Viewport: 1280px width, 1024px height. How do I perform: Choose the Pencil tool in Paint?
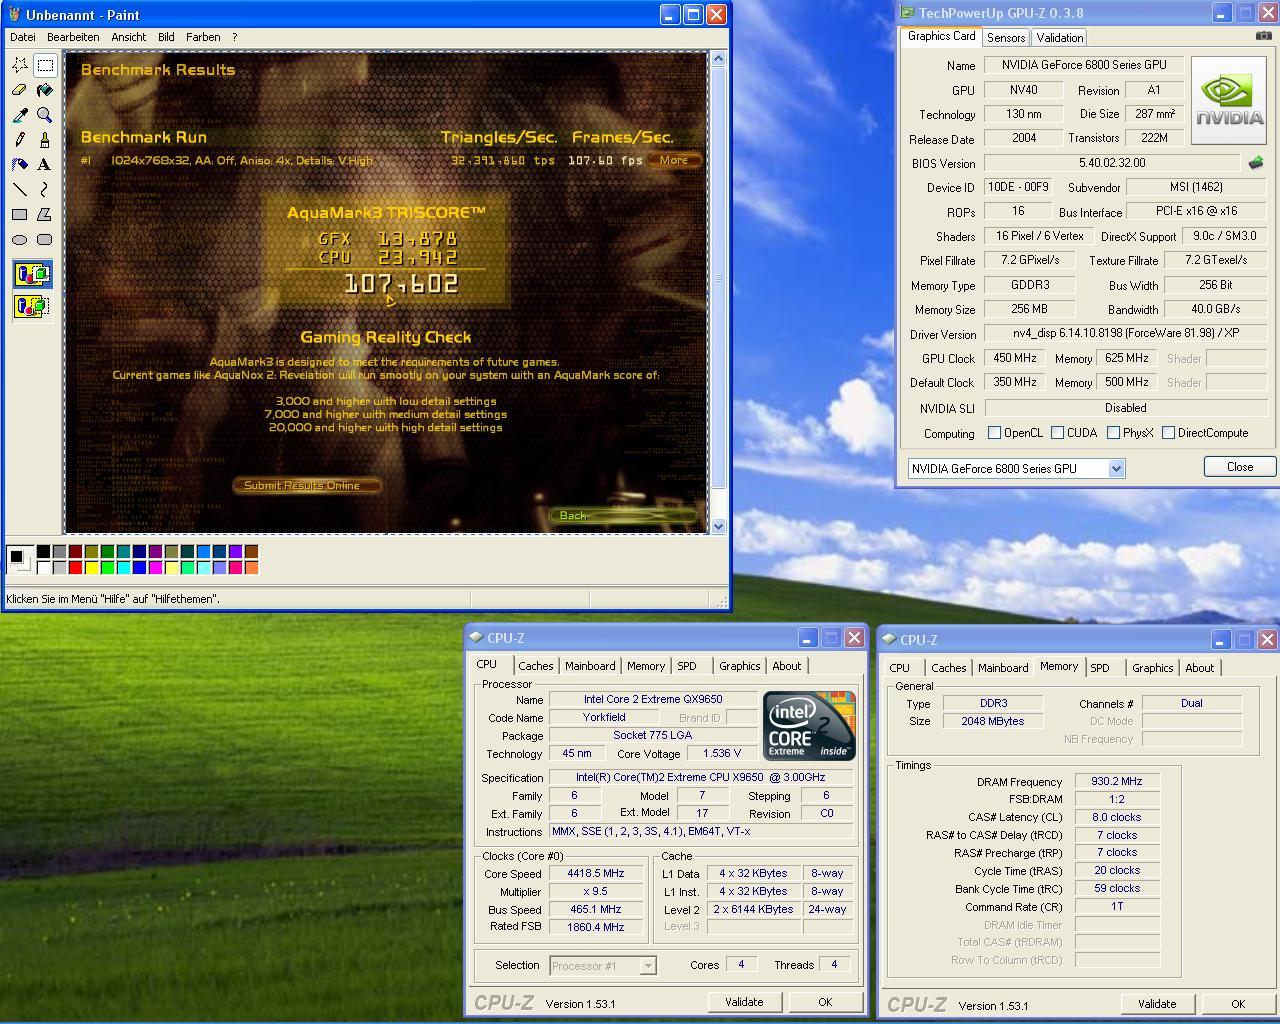(x=20, y=140)
